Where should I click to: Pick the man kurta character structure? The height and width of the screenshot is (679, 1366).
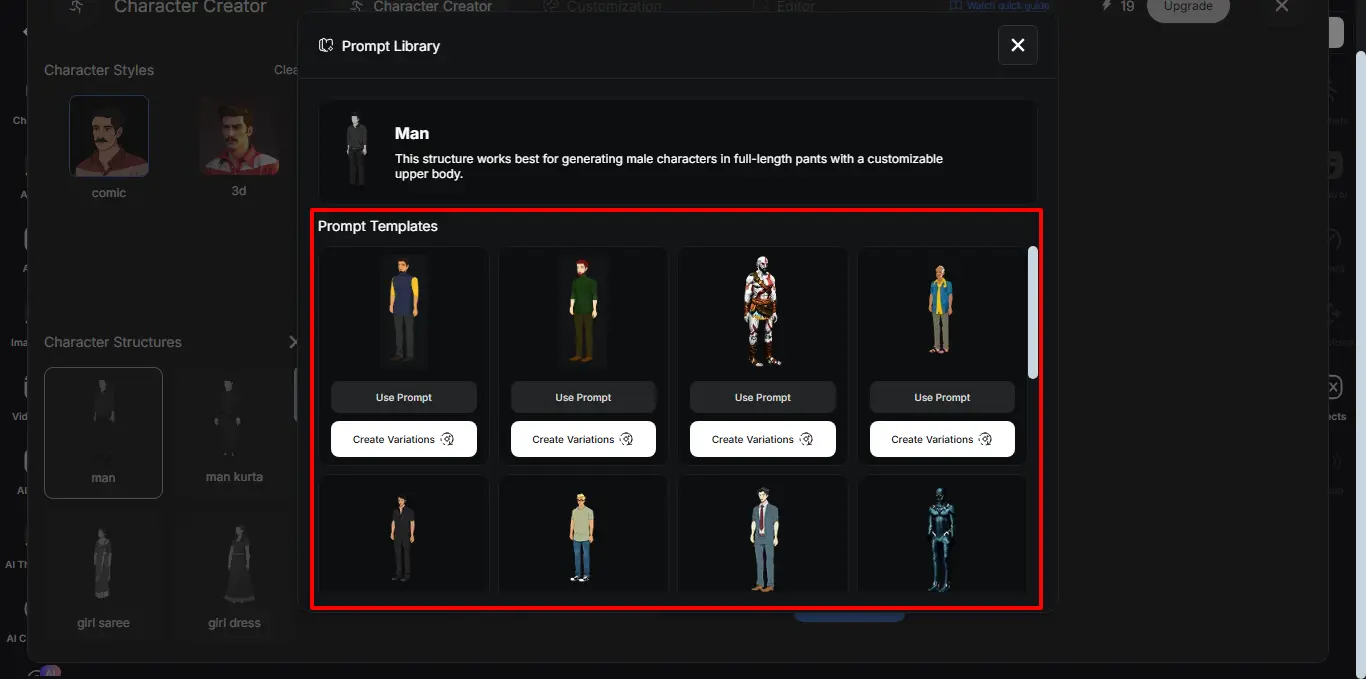pos(234,432)
